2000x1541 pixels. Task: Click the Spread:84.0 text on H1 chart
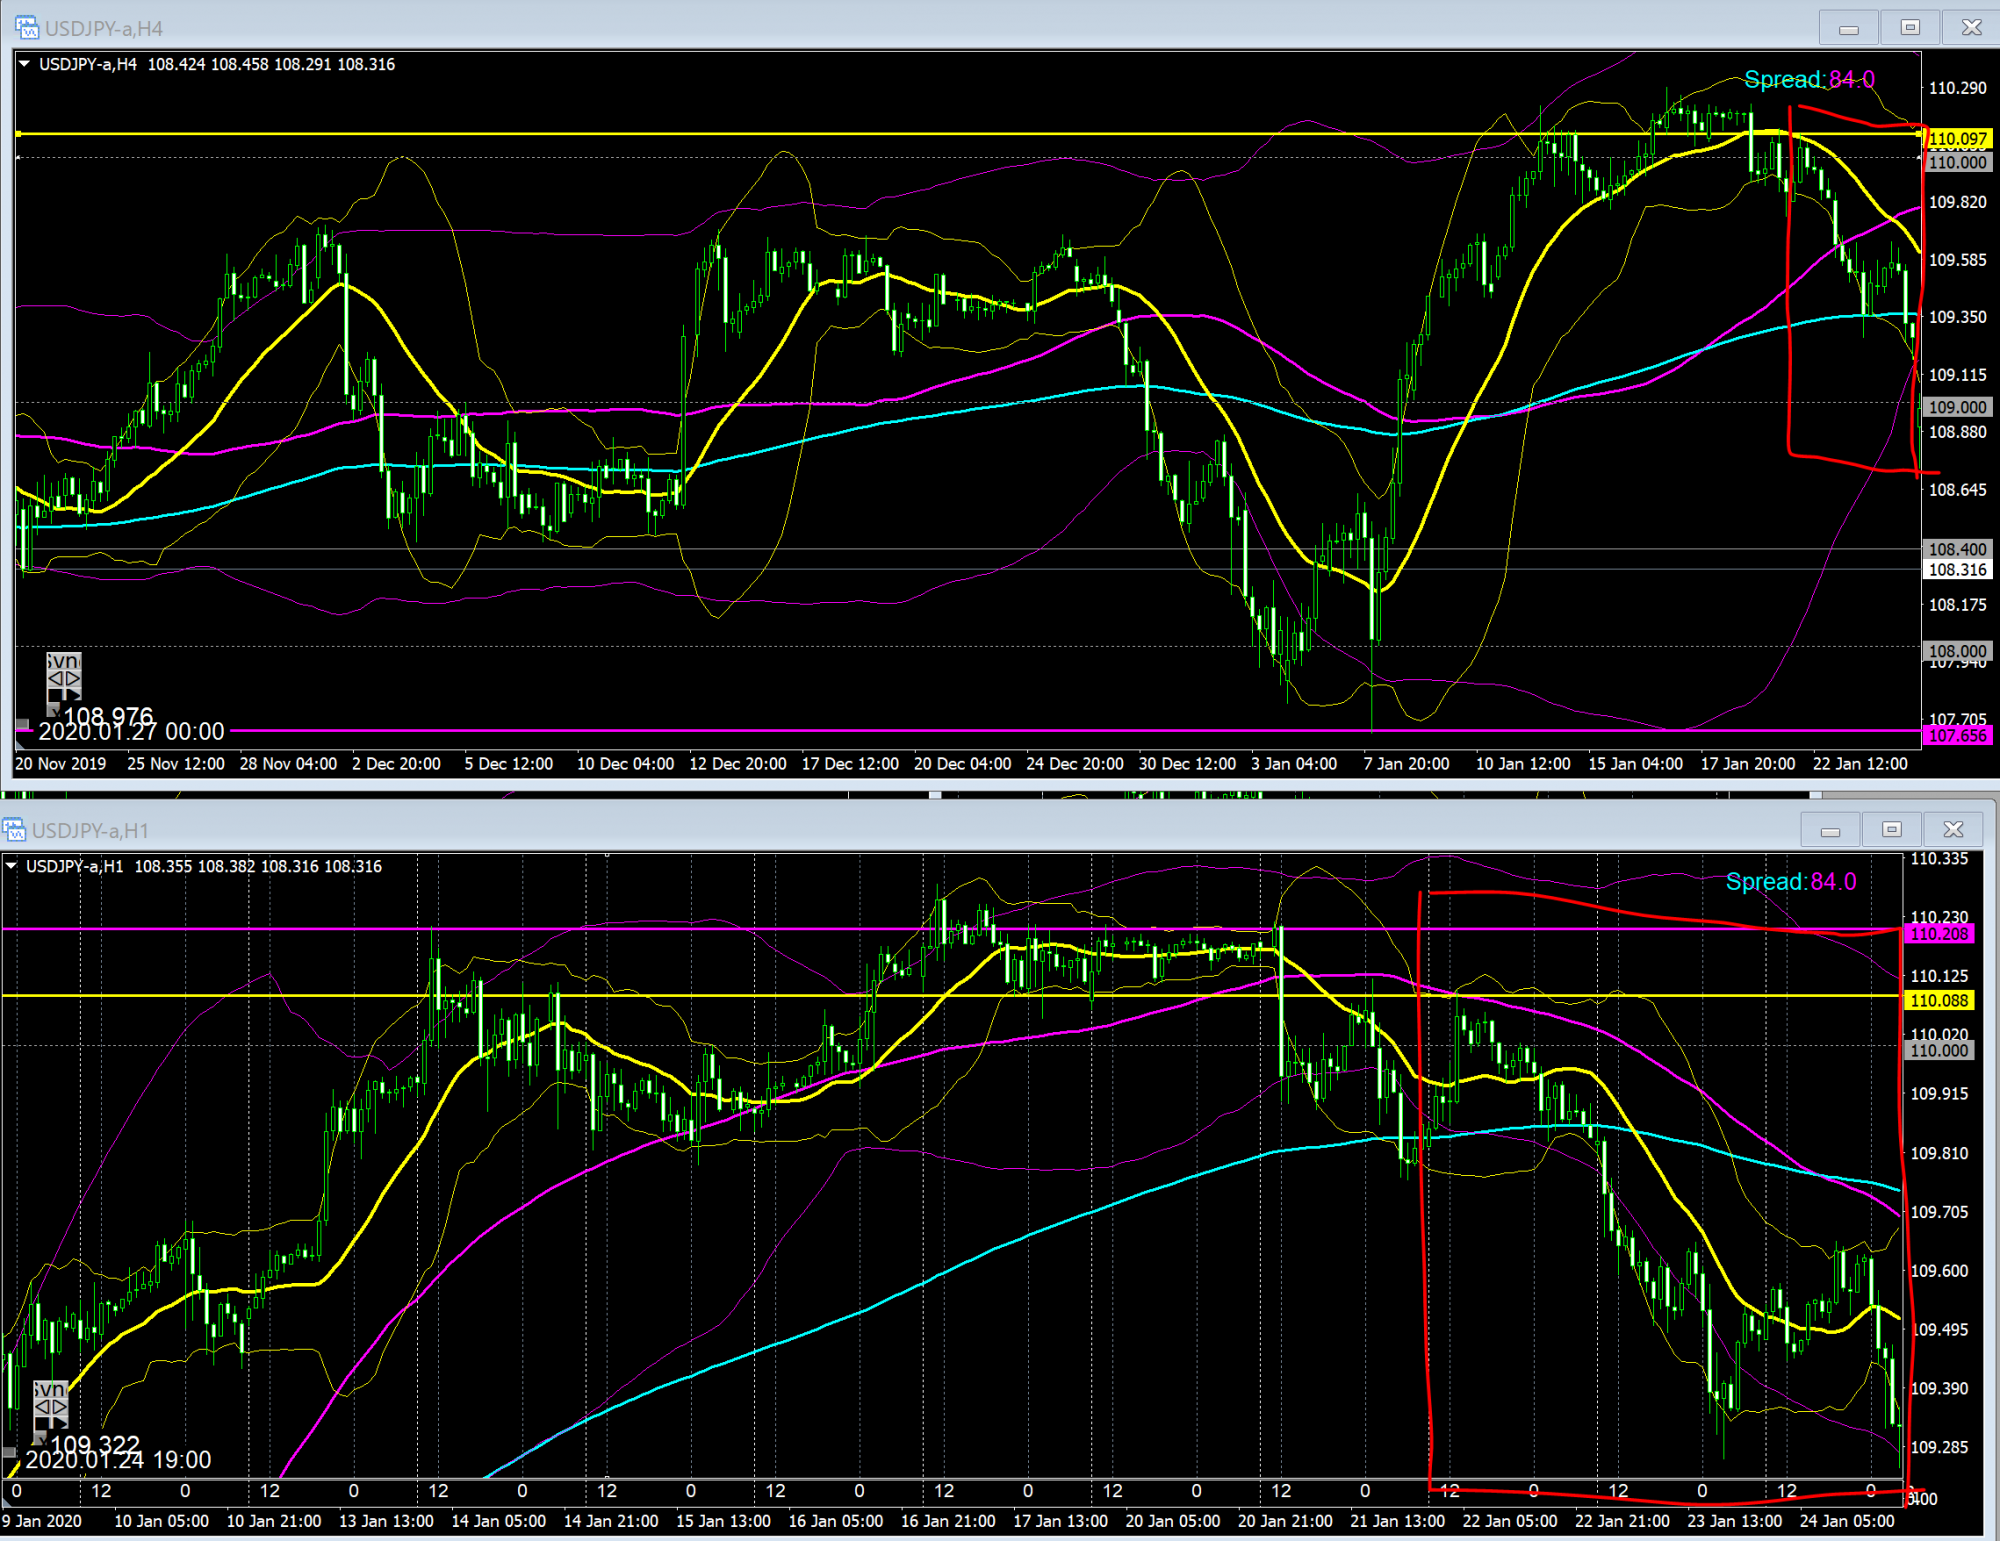pyautogui.click(x=1791, y=881)
